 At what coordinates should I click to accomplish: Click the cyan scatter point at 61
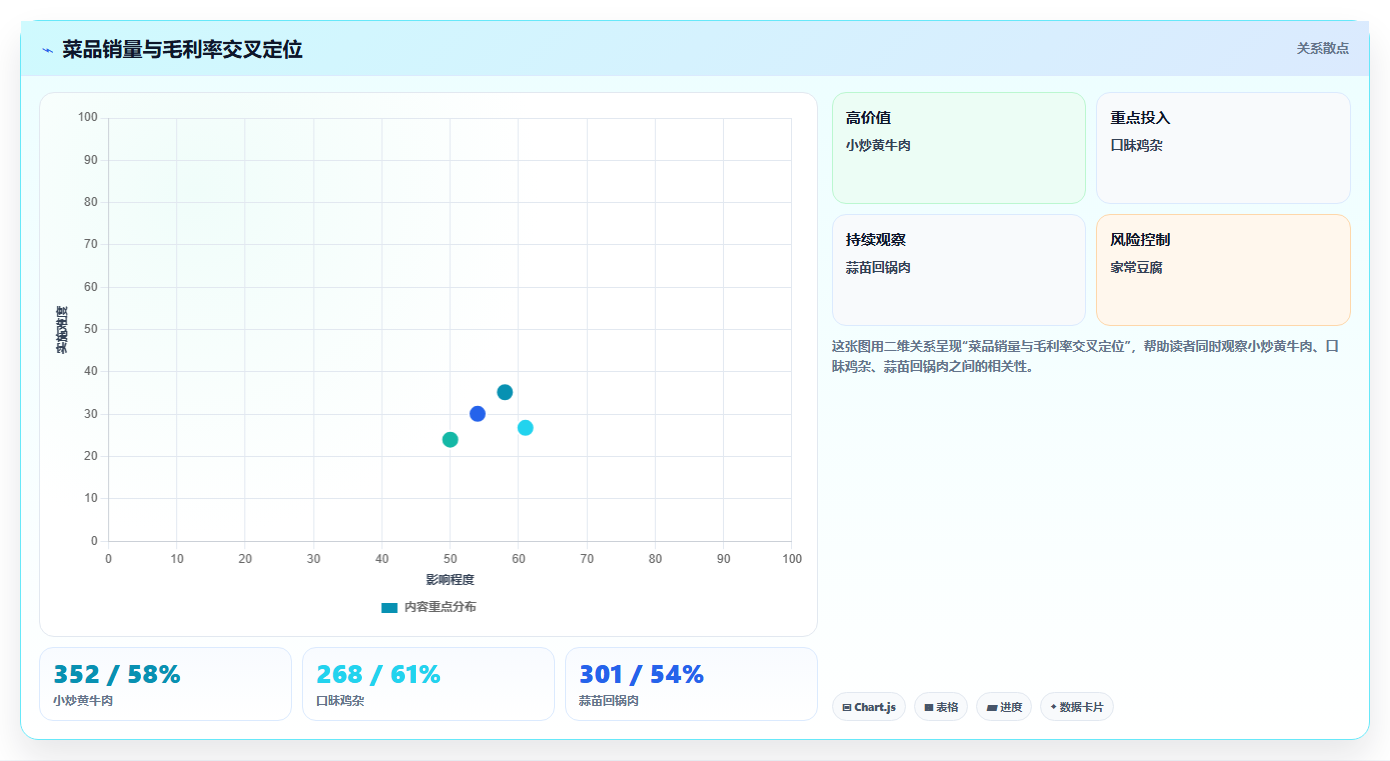pyautogui.click(x=525, y=428)
